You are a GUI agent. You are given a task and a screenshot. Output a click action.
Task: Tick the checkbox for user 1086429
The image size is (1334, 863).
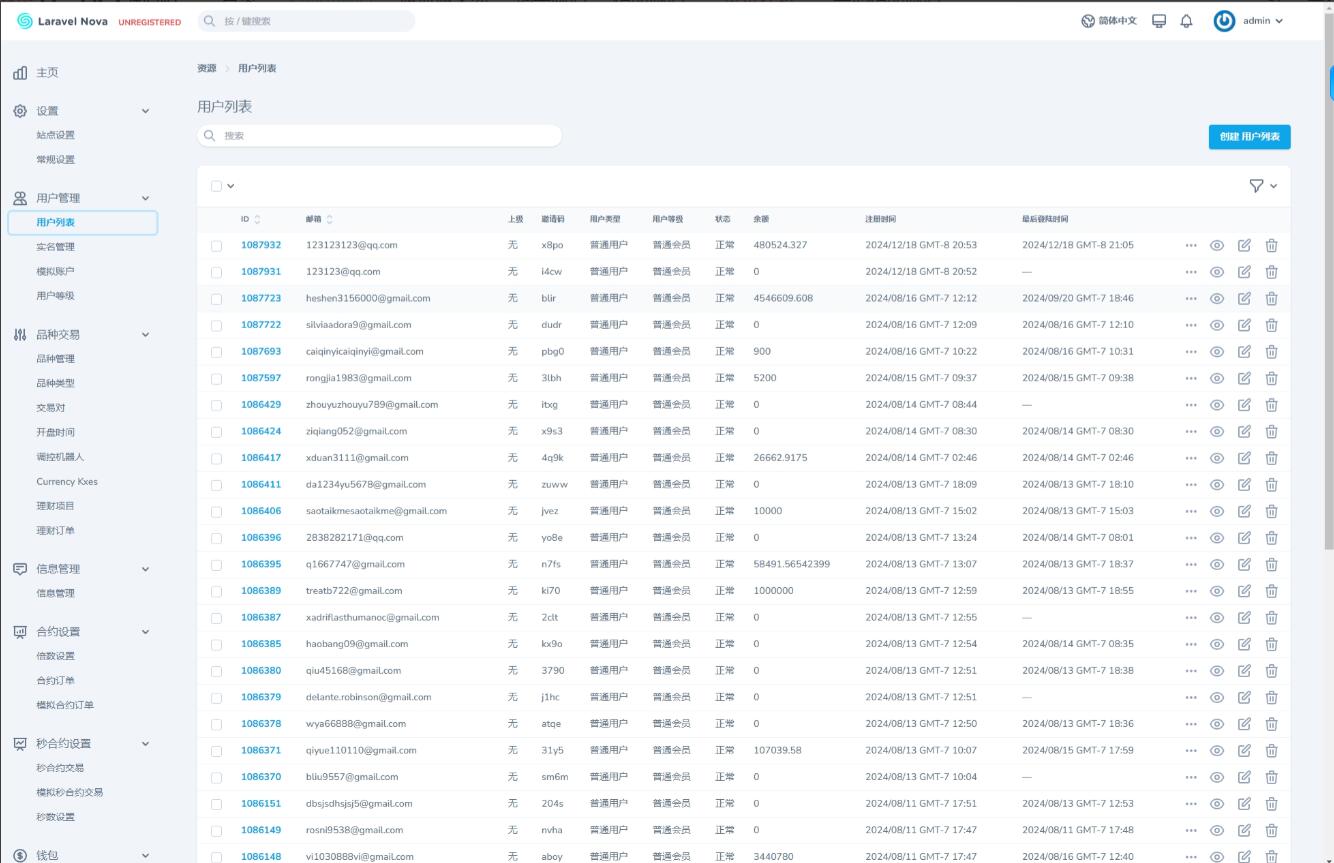click(x=216, y=405)
